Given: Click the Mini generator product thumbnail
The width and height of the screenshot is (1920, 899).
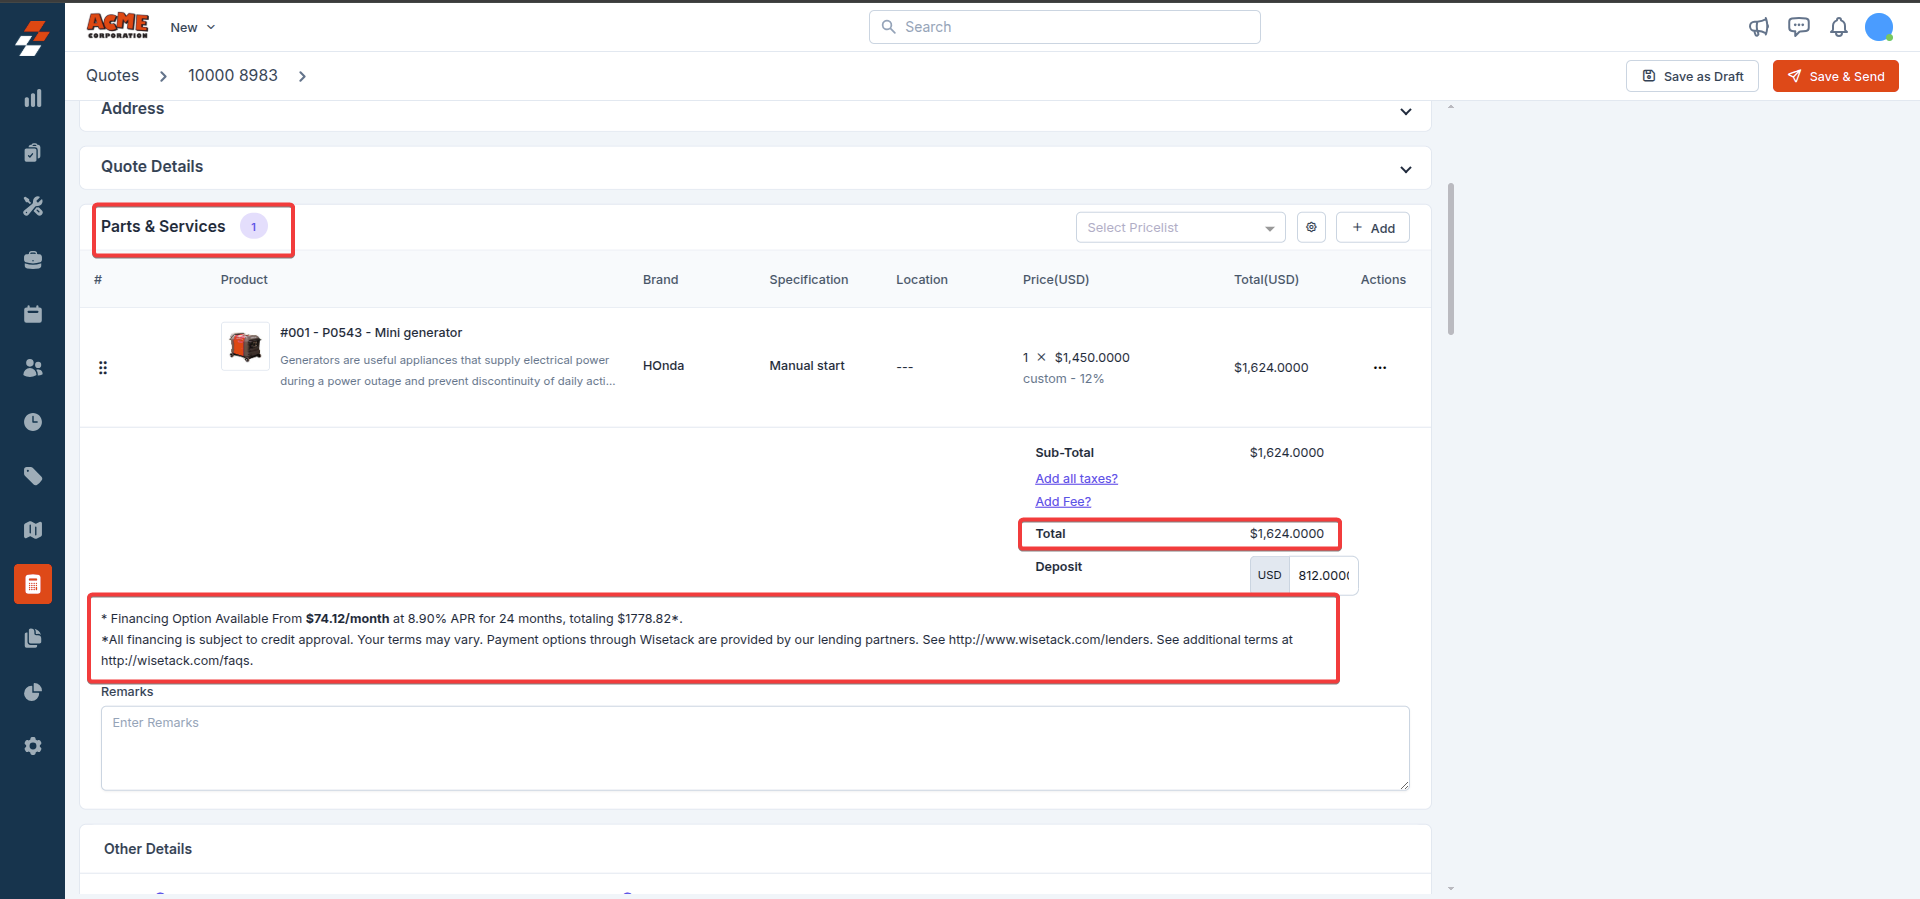Looking at the screenshot, I should click(245, 346).
